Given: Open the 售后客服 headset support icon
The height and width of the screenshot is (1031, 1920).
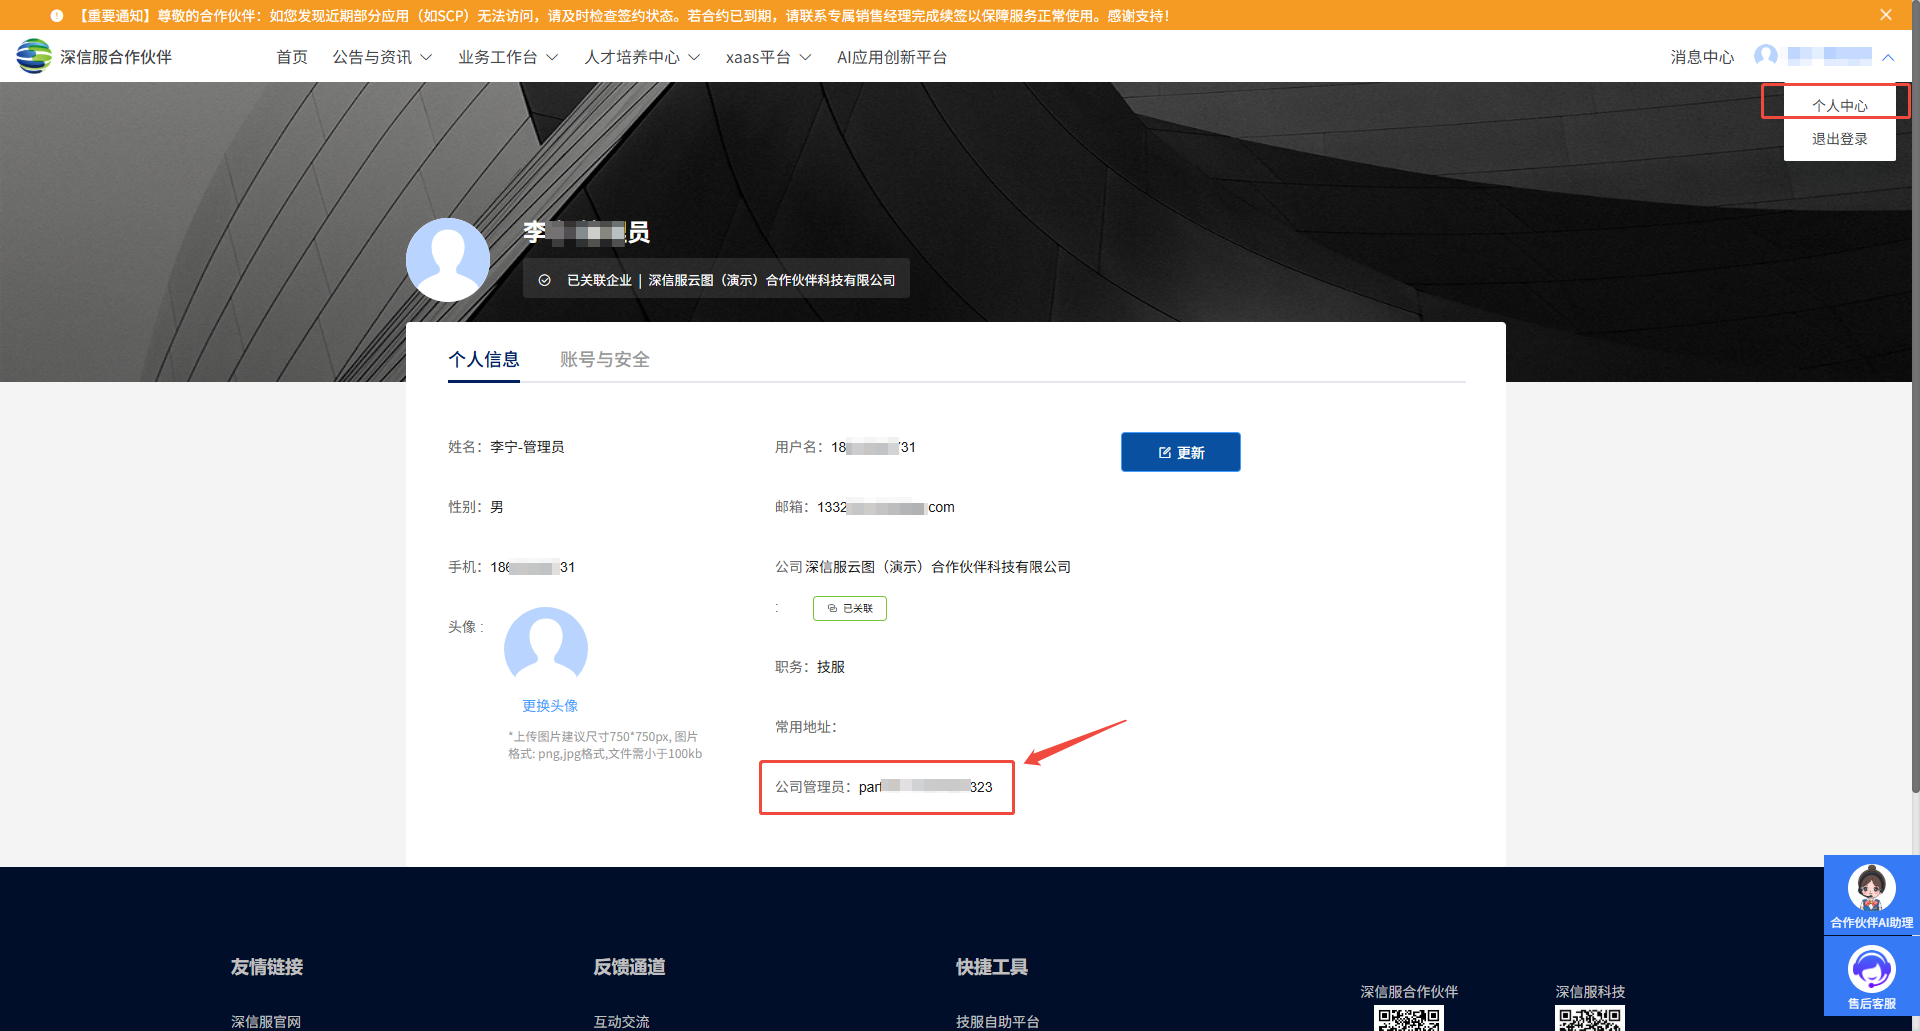Looking at the screenshot, I should coord(1871,976).
